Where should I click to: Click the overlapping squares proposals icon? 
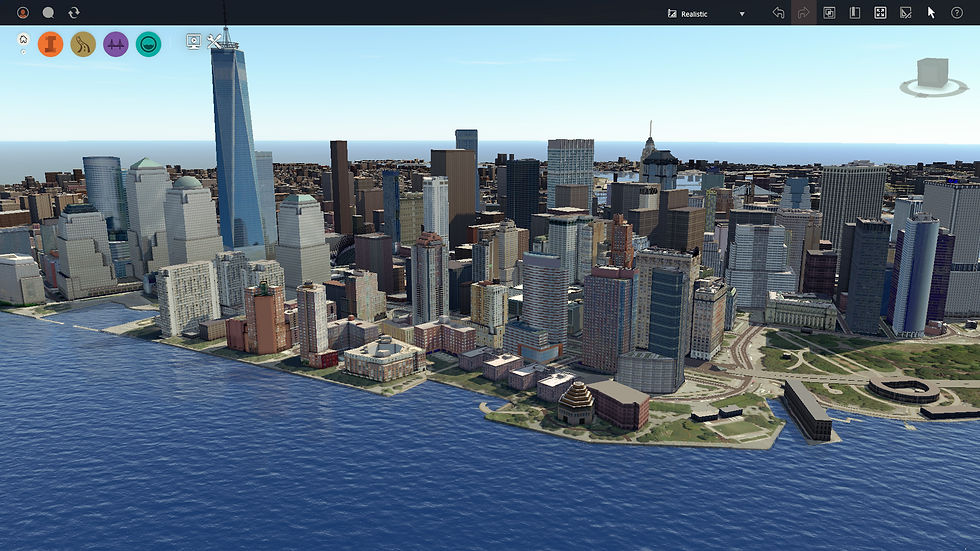click(829, 12)
